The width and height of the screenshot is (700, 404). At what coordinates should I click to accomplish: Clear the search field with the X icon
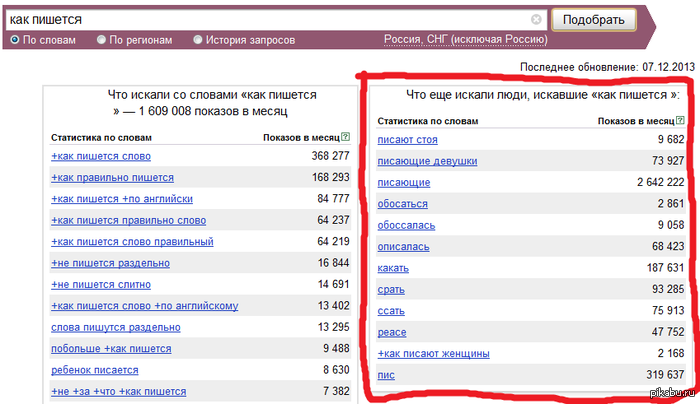537,19
